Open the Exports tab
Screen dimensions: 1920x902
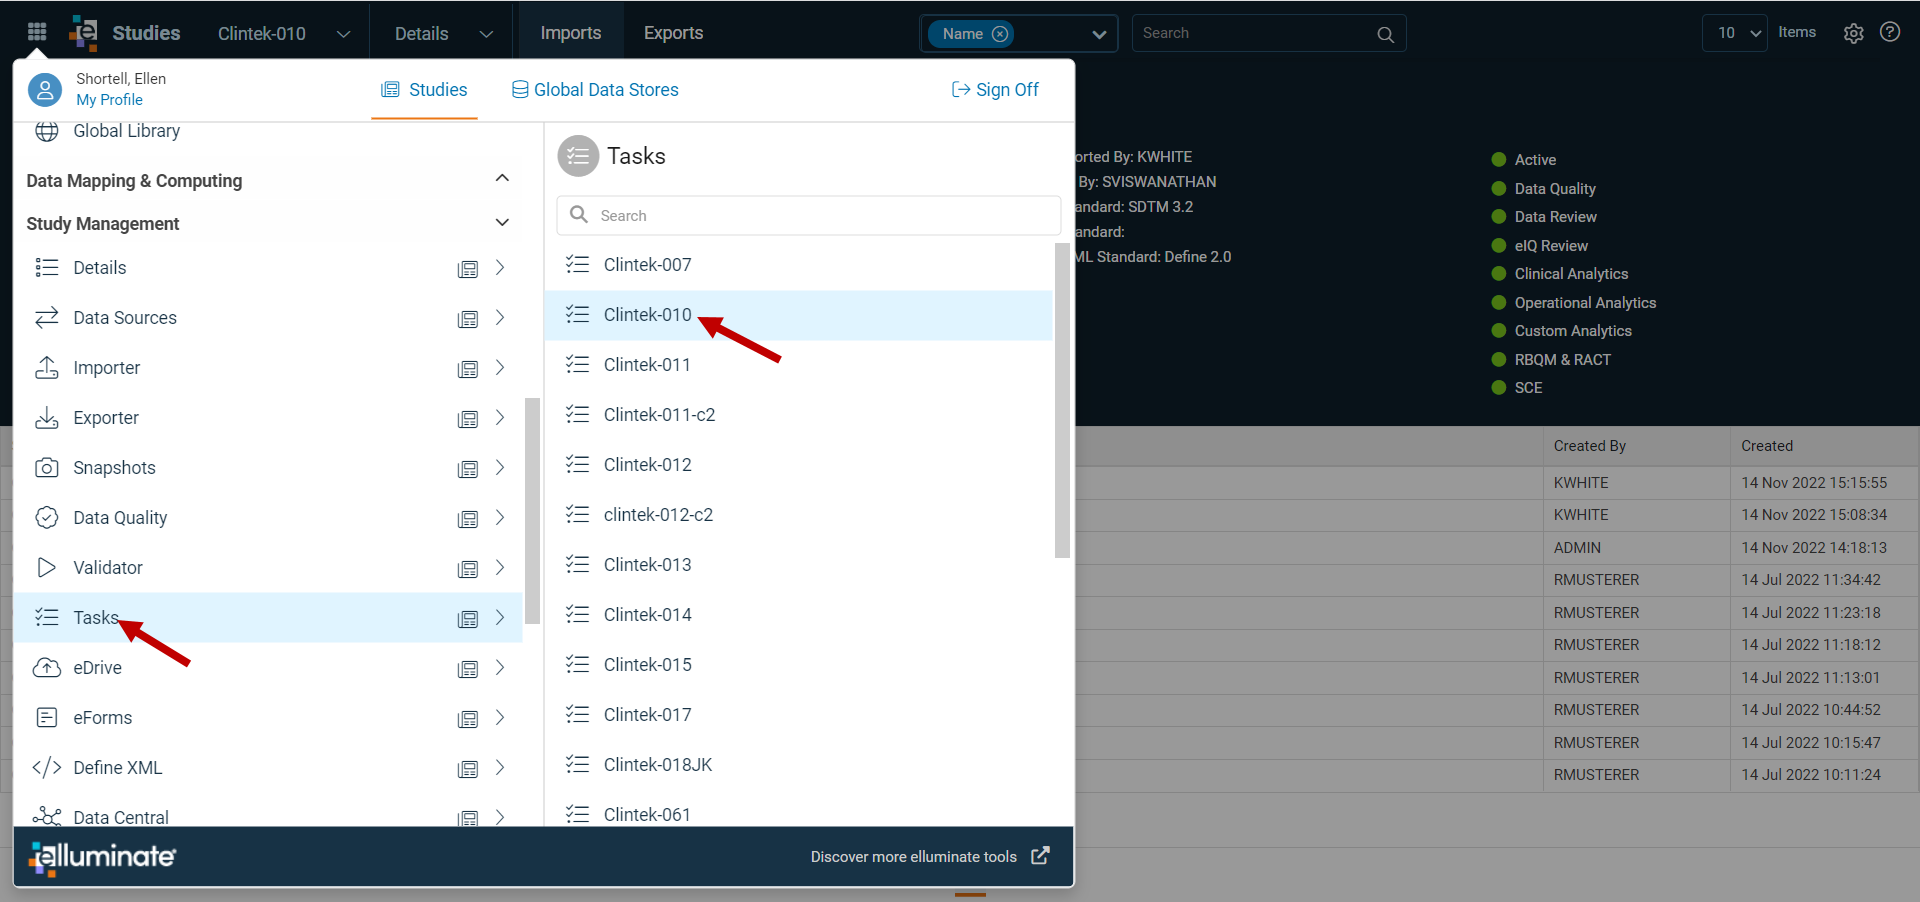click(x=673, y=33)
